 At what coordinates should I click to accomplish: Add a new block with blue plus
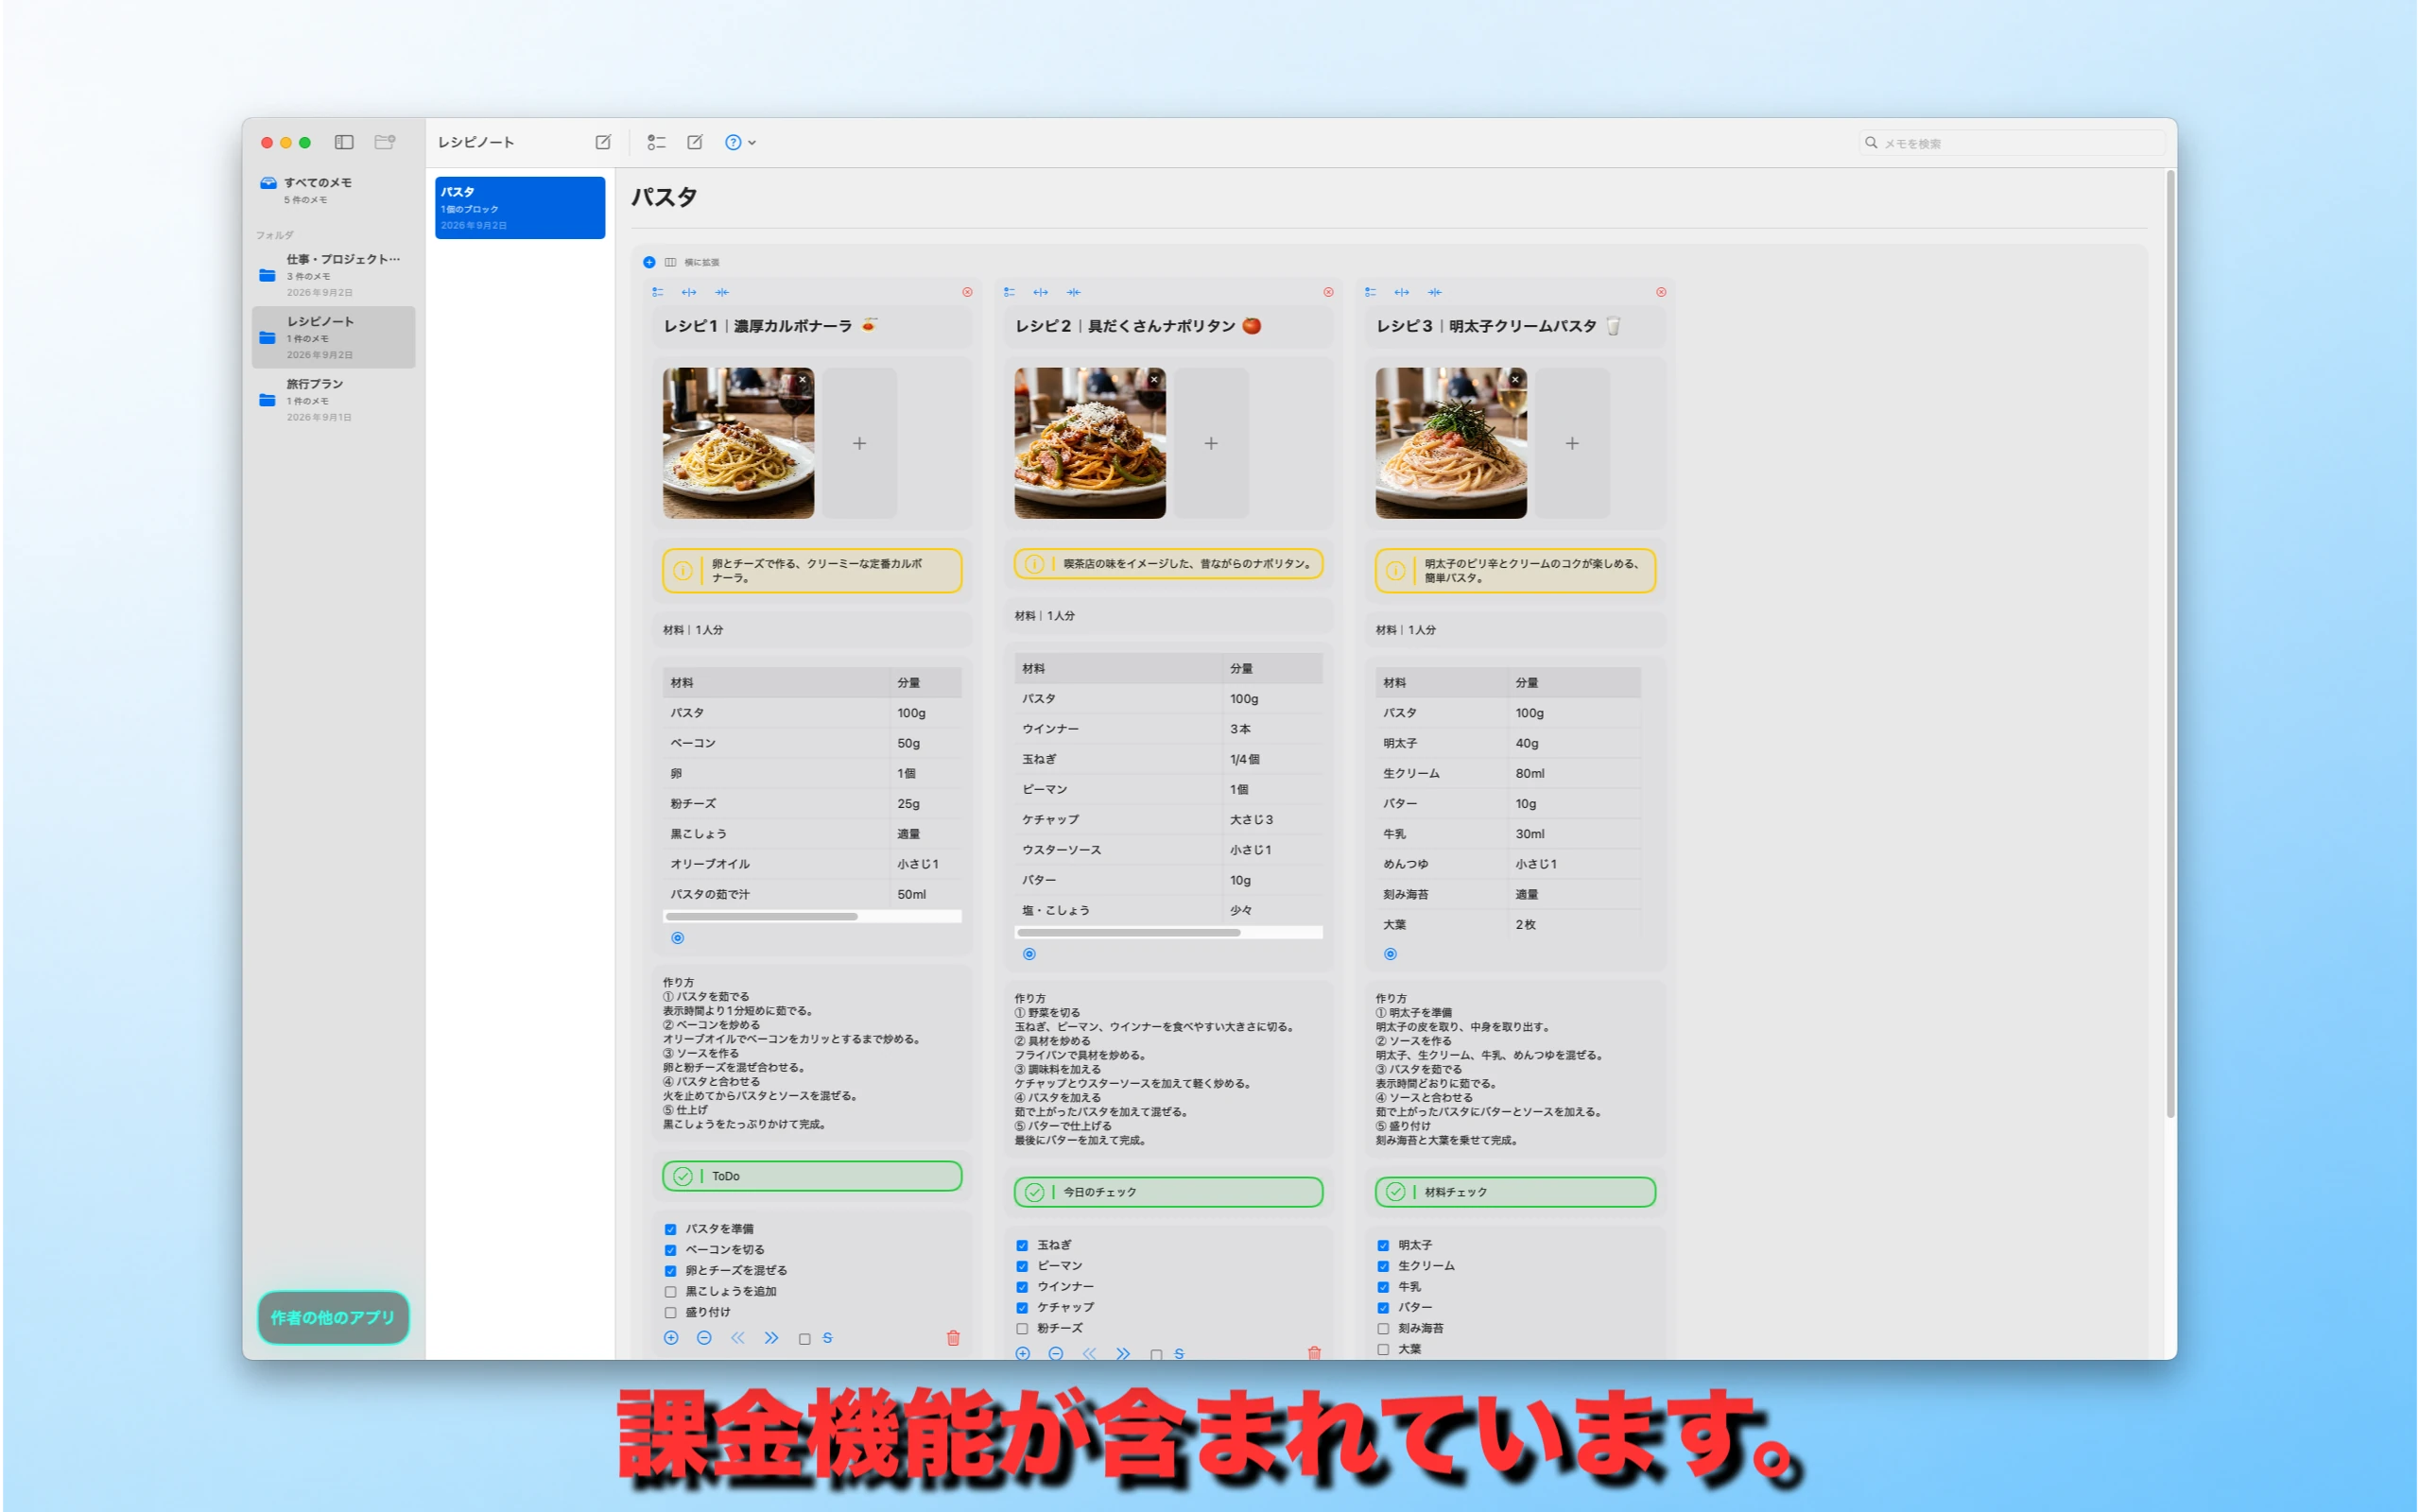[649, 262]
